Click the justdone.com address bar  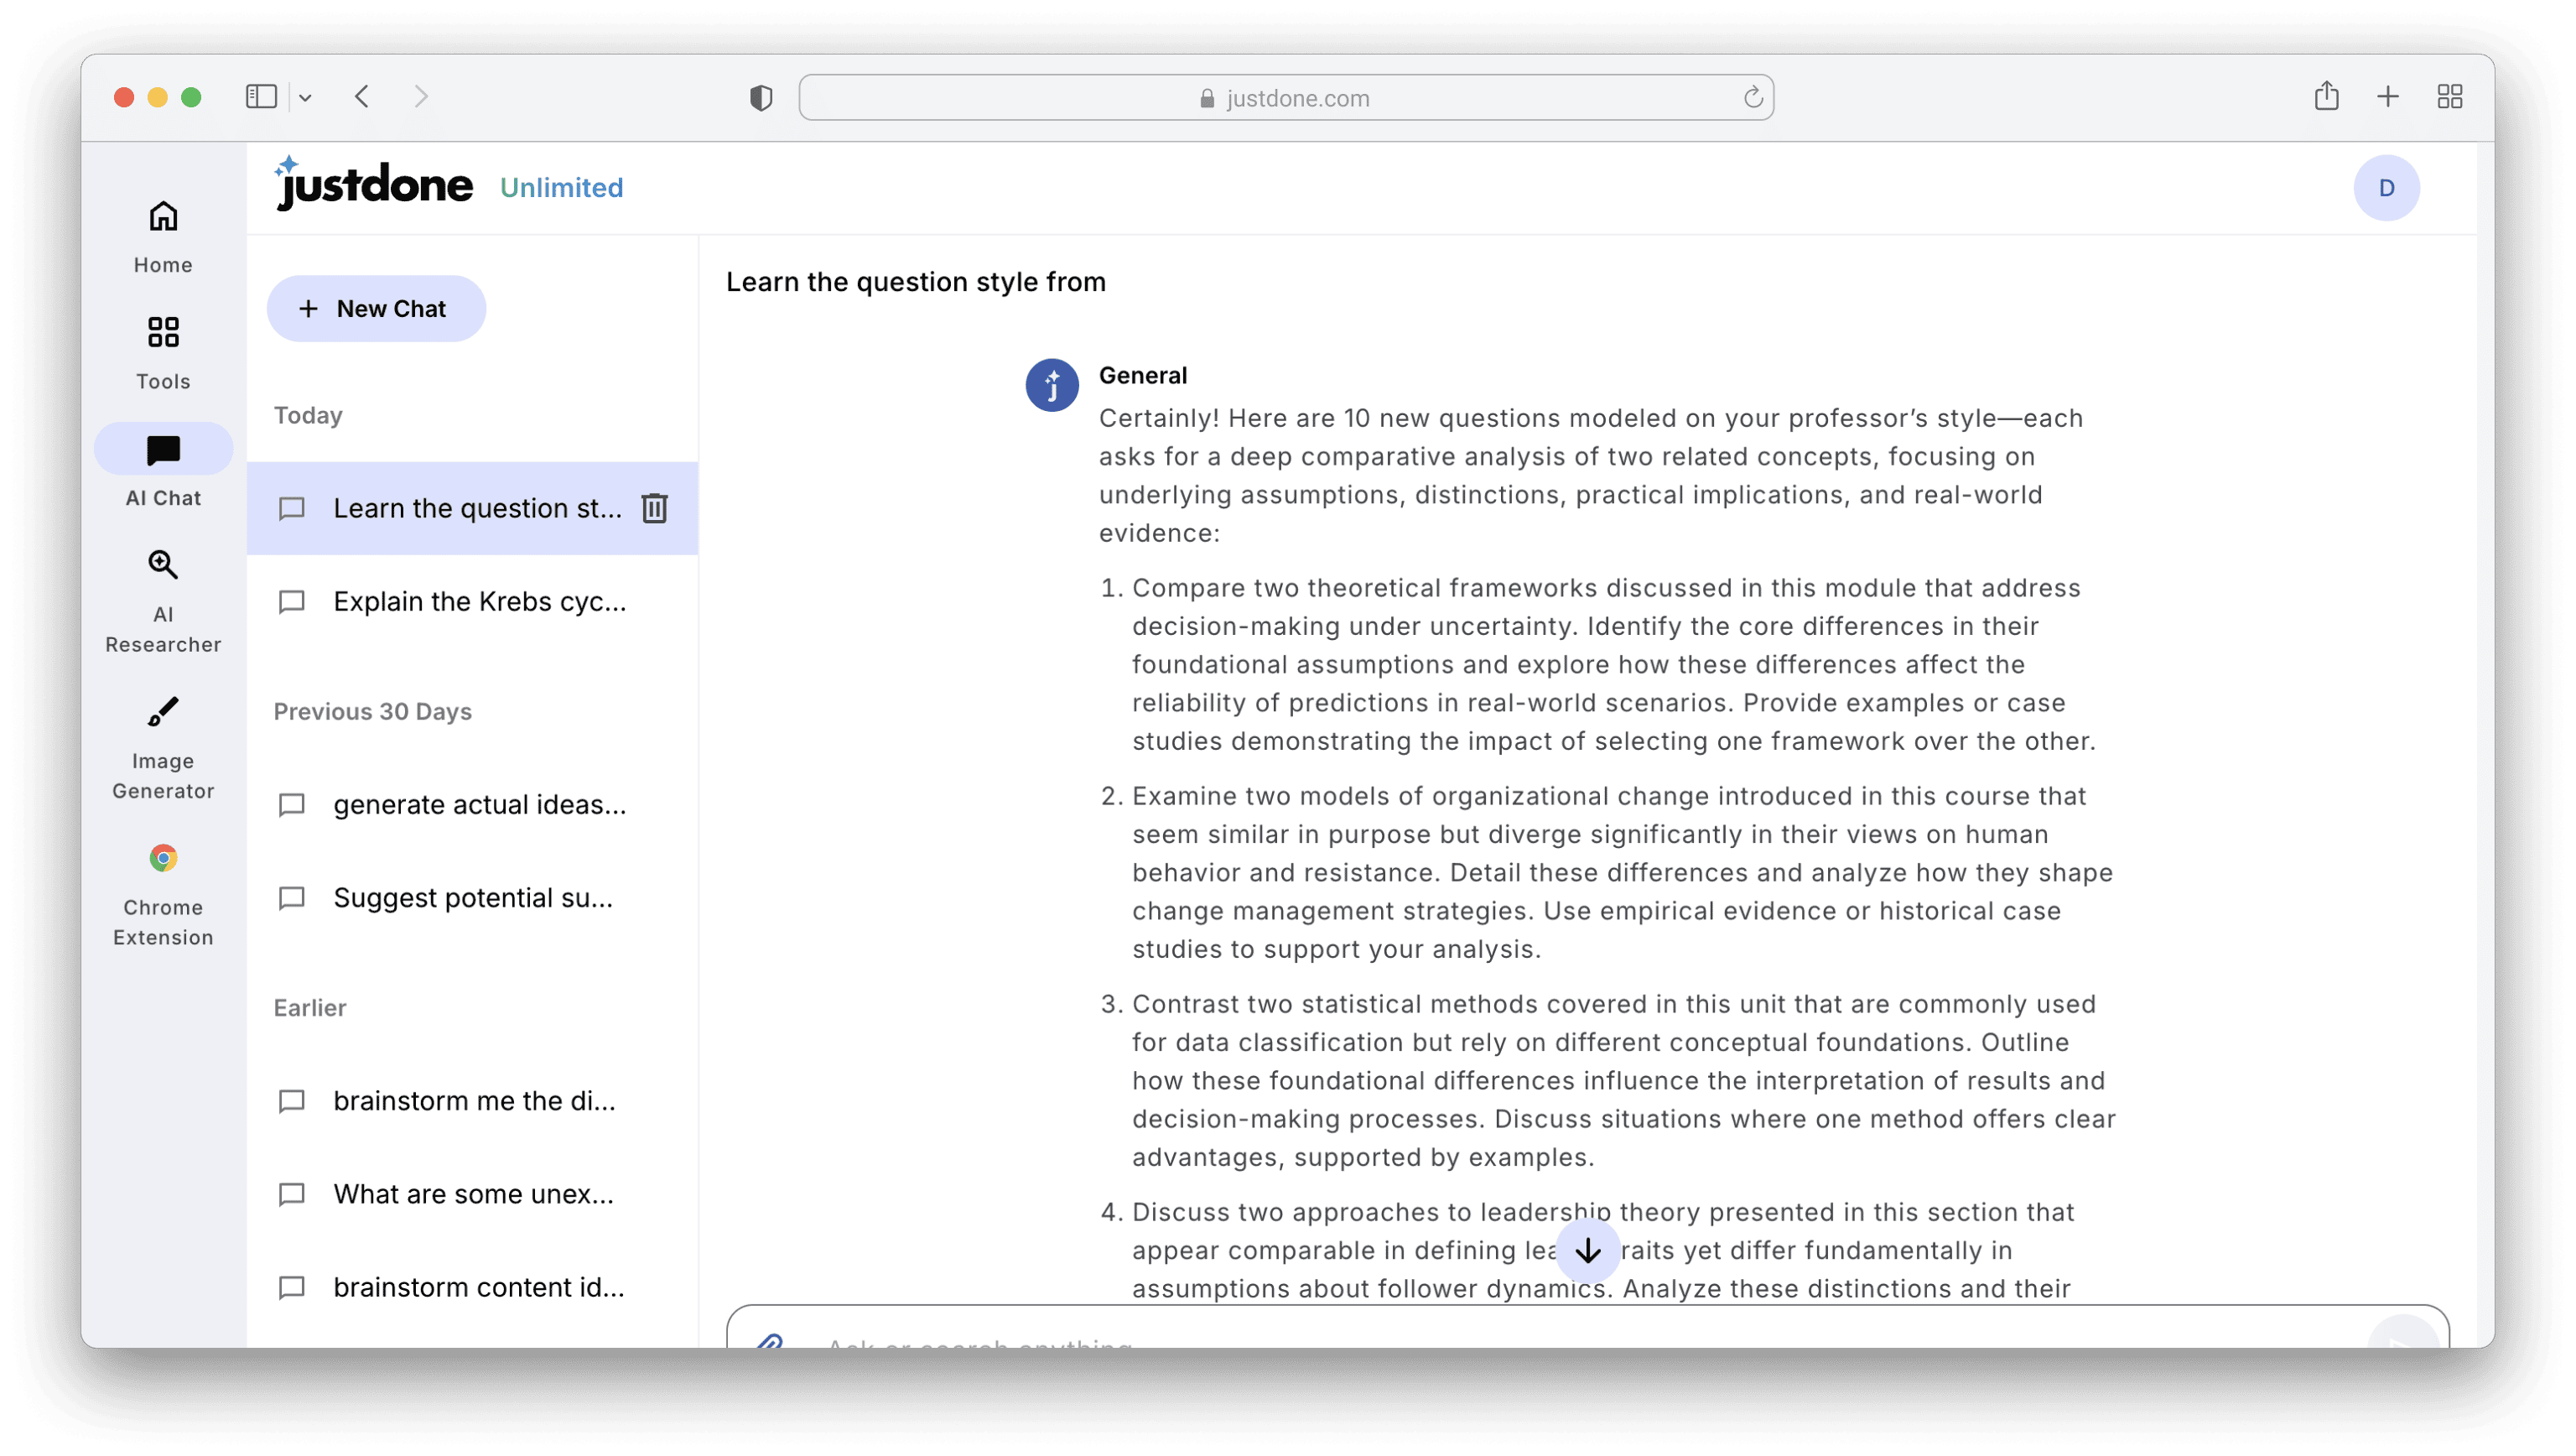pyautogui.click(x=1285, y=98)
